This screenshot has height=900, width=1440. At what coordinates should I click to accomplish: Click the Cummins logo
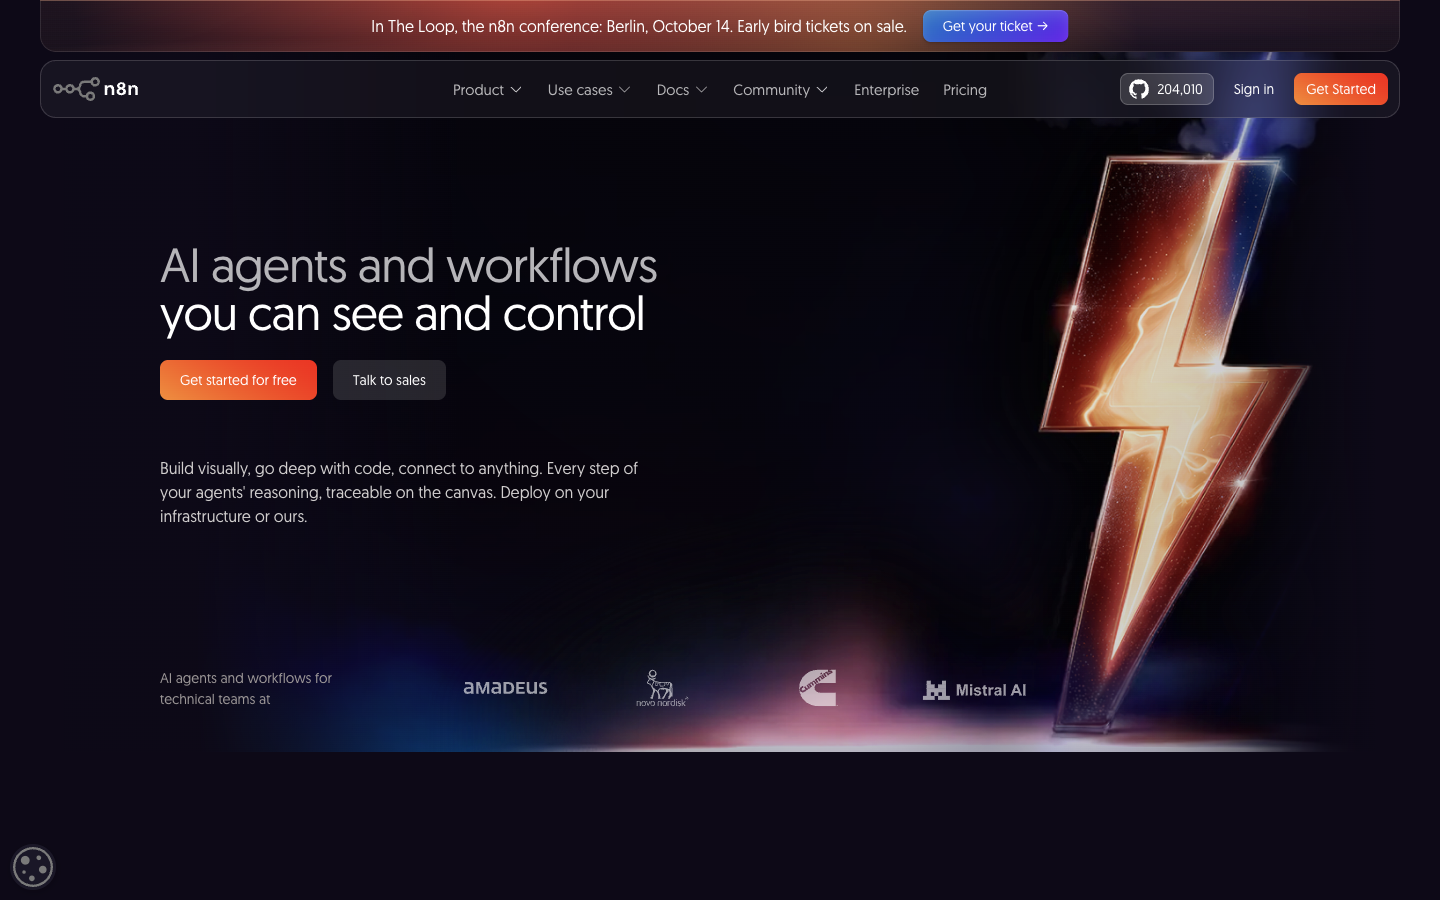(817, 688)
